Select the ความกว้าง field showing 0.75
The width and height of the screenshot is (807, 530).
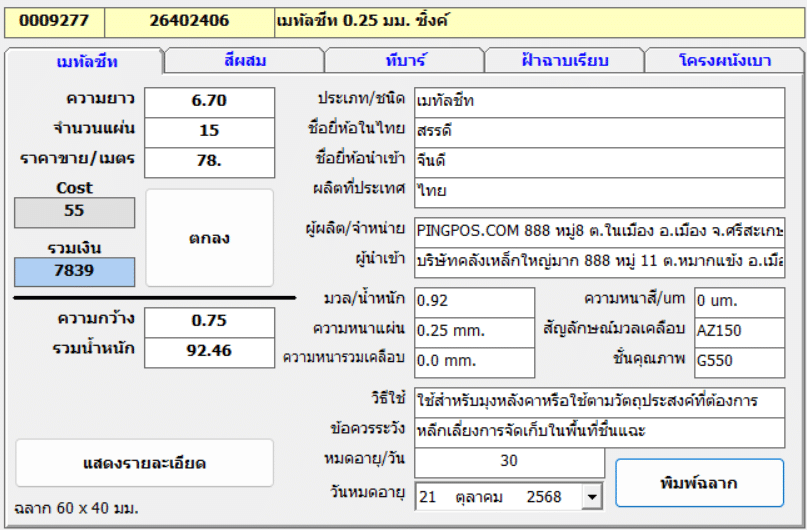209,321
